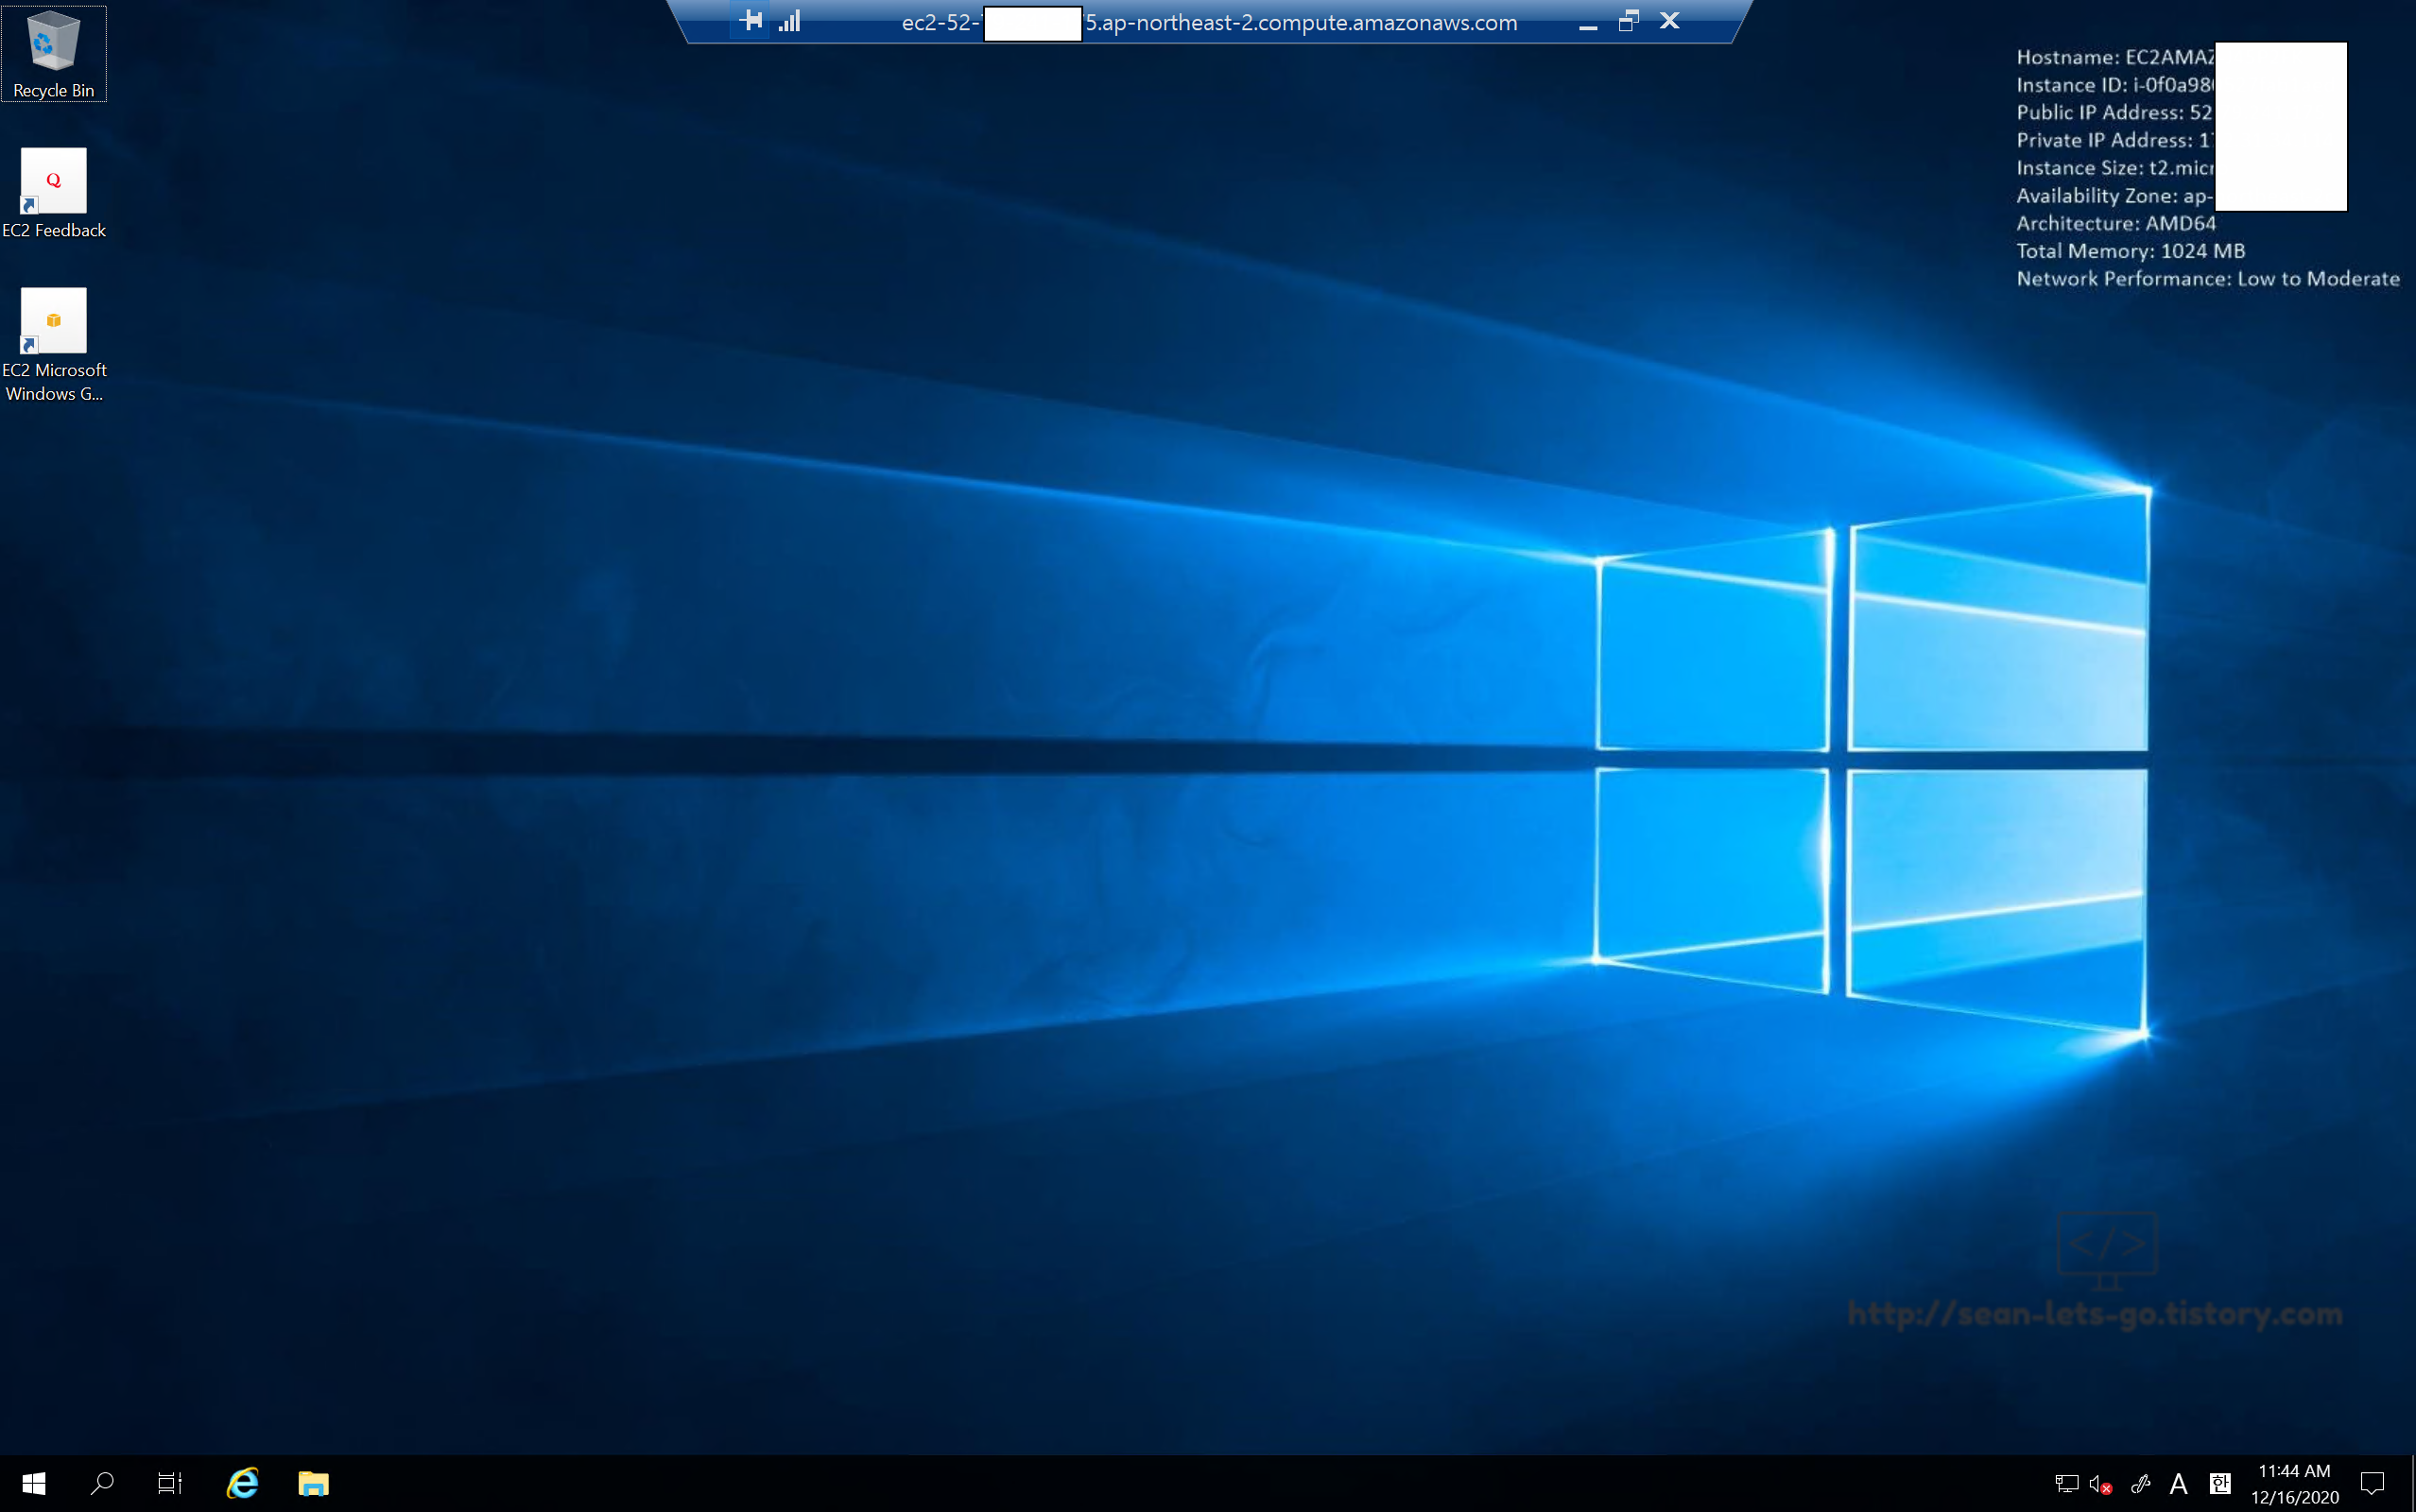Minimize the remote desktop connection bar
2416x1512 pixels.
coord(1587,23)
